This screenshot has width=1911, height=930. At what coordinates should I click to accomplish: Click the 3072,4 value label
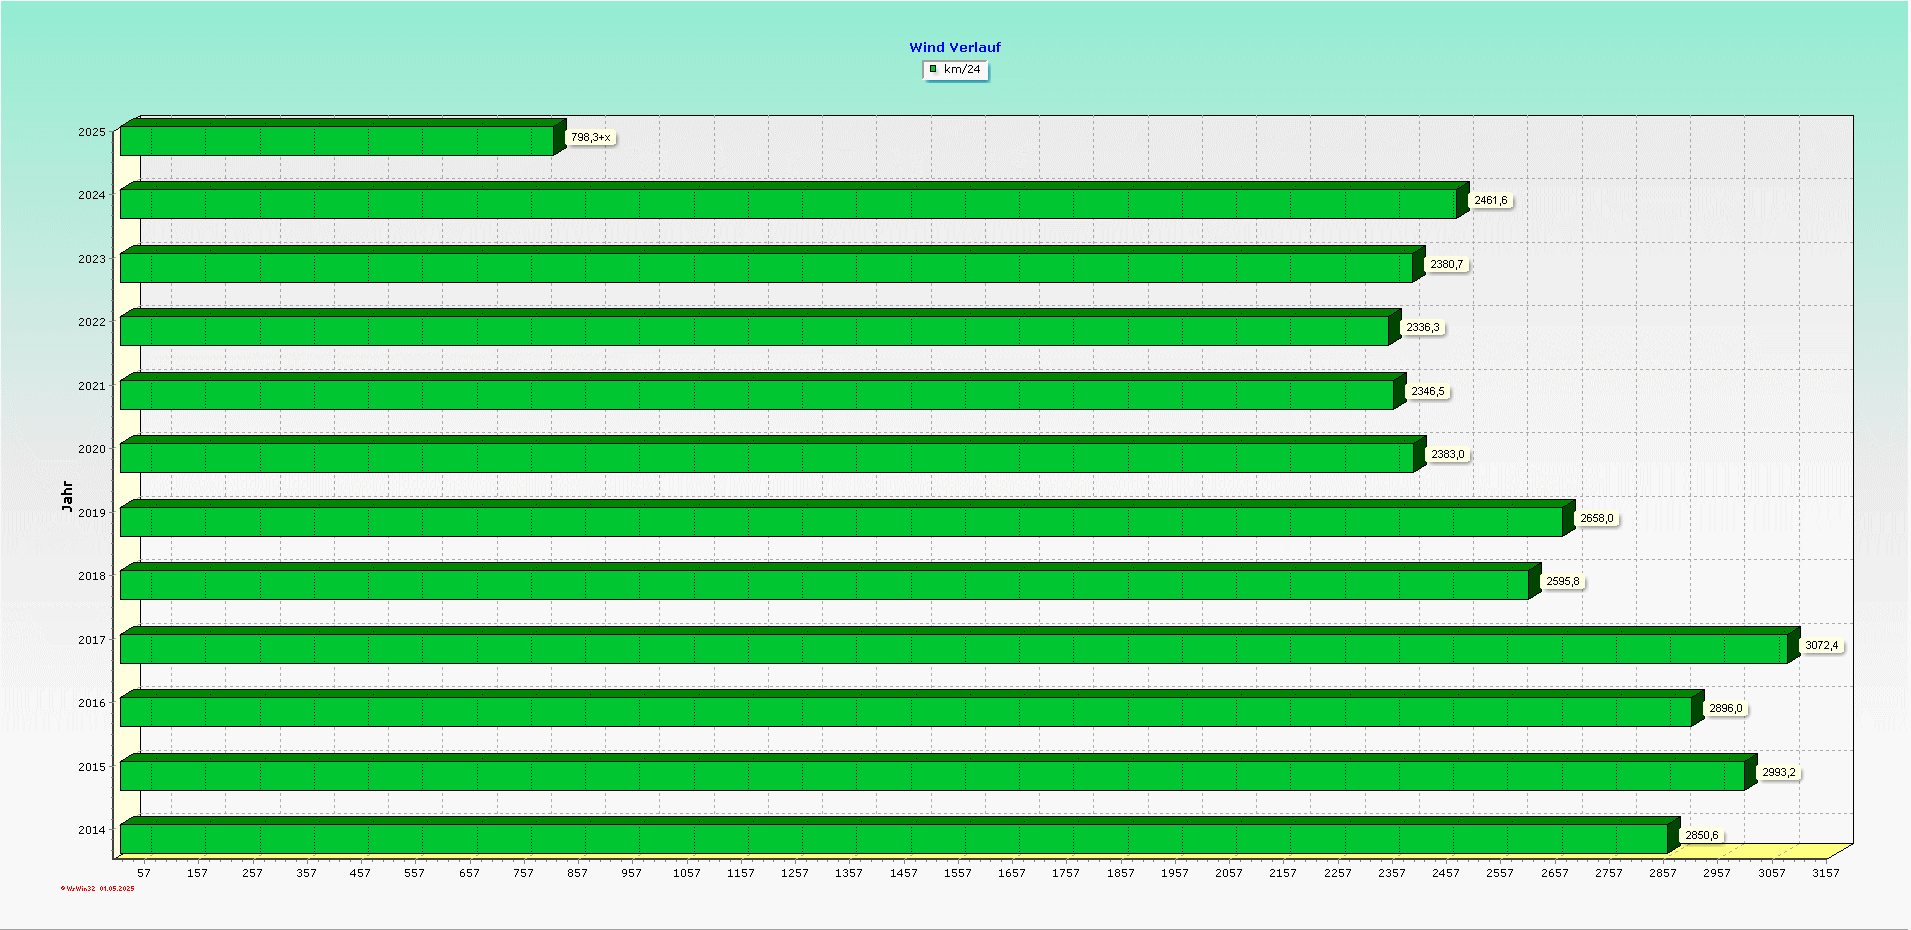pos(1821,645)
